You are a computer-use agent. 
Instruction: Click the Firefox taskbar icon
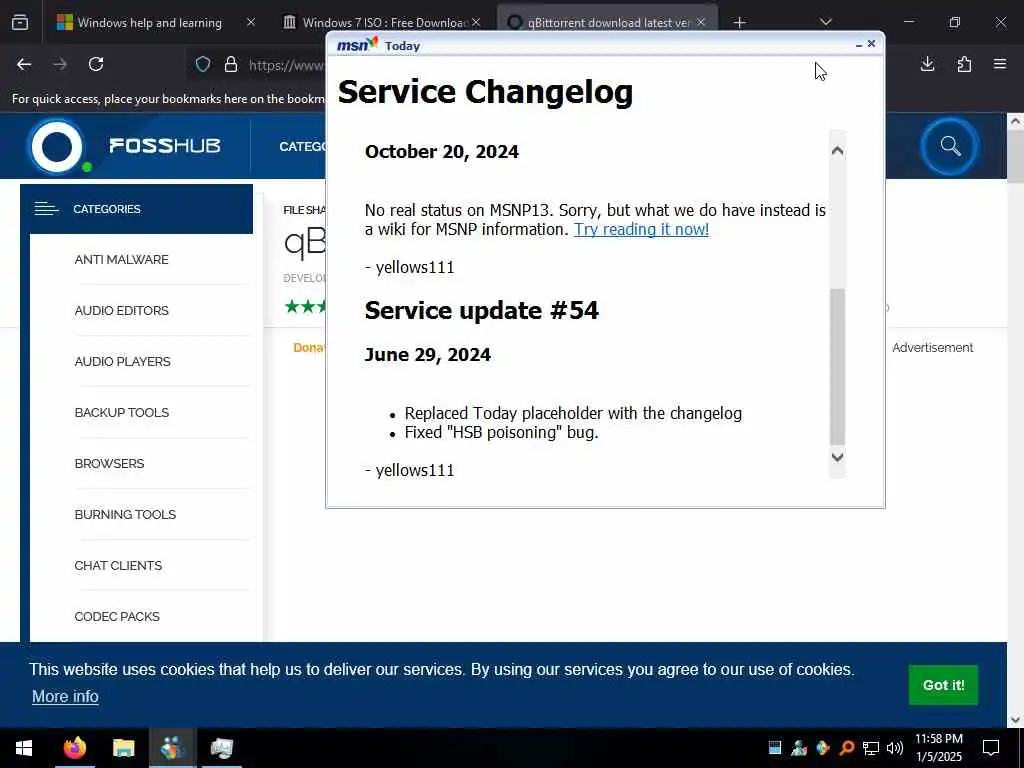74,748
